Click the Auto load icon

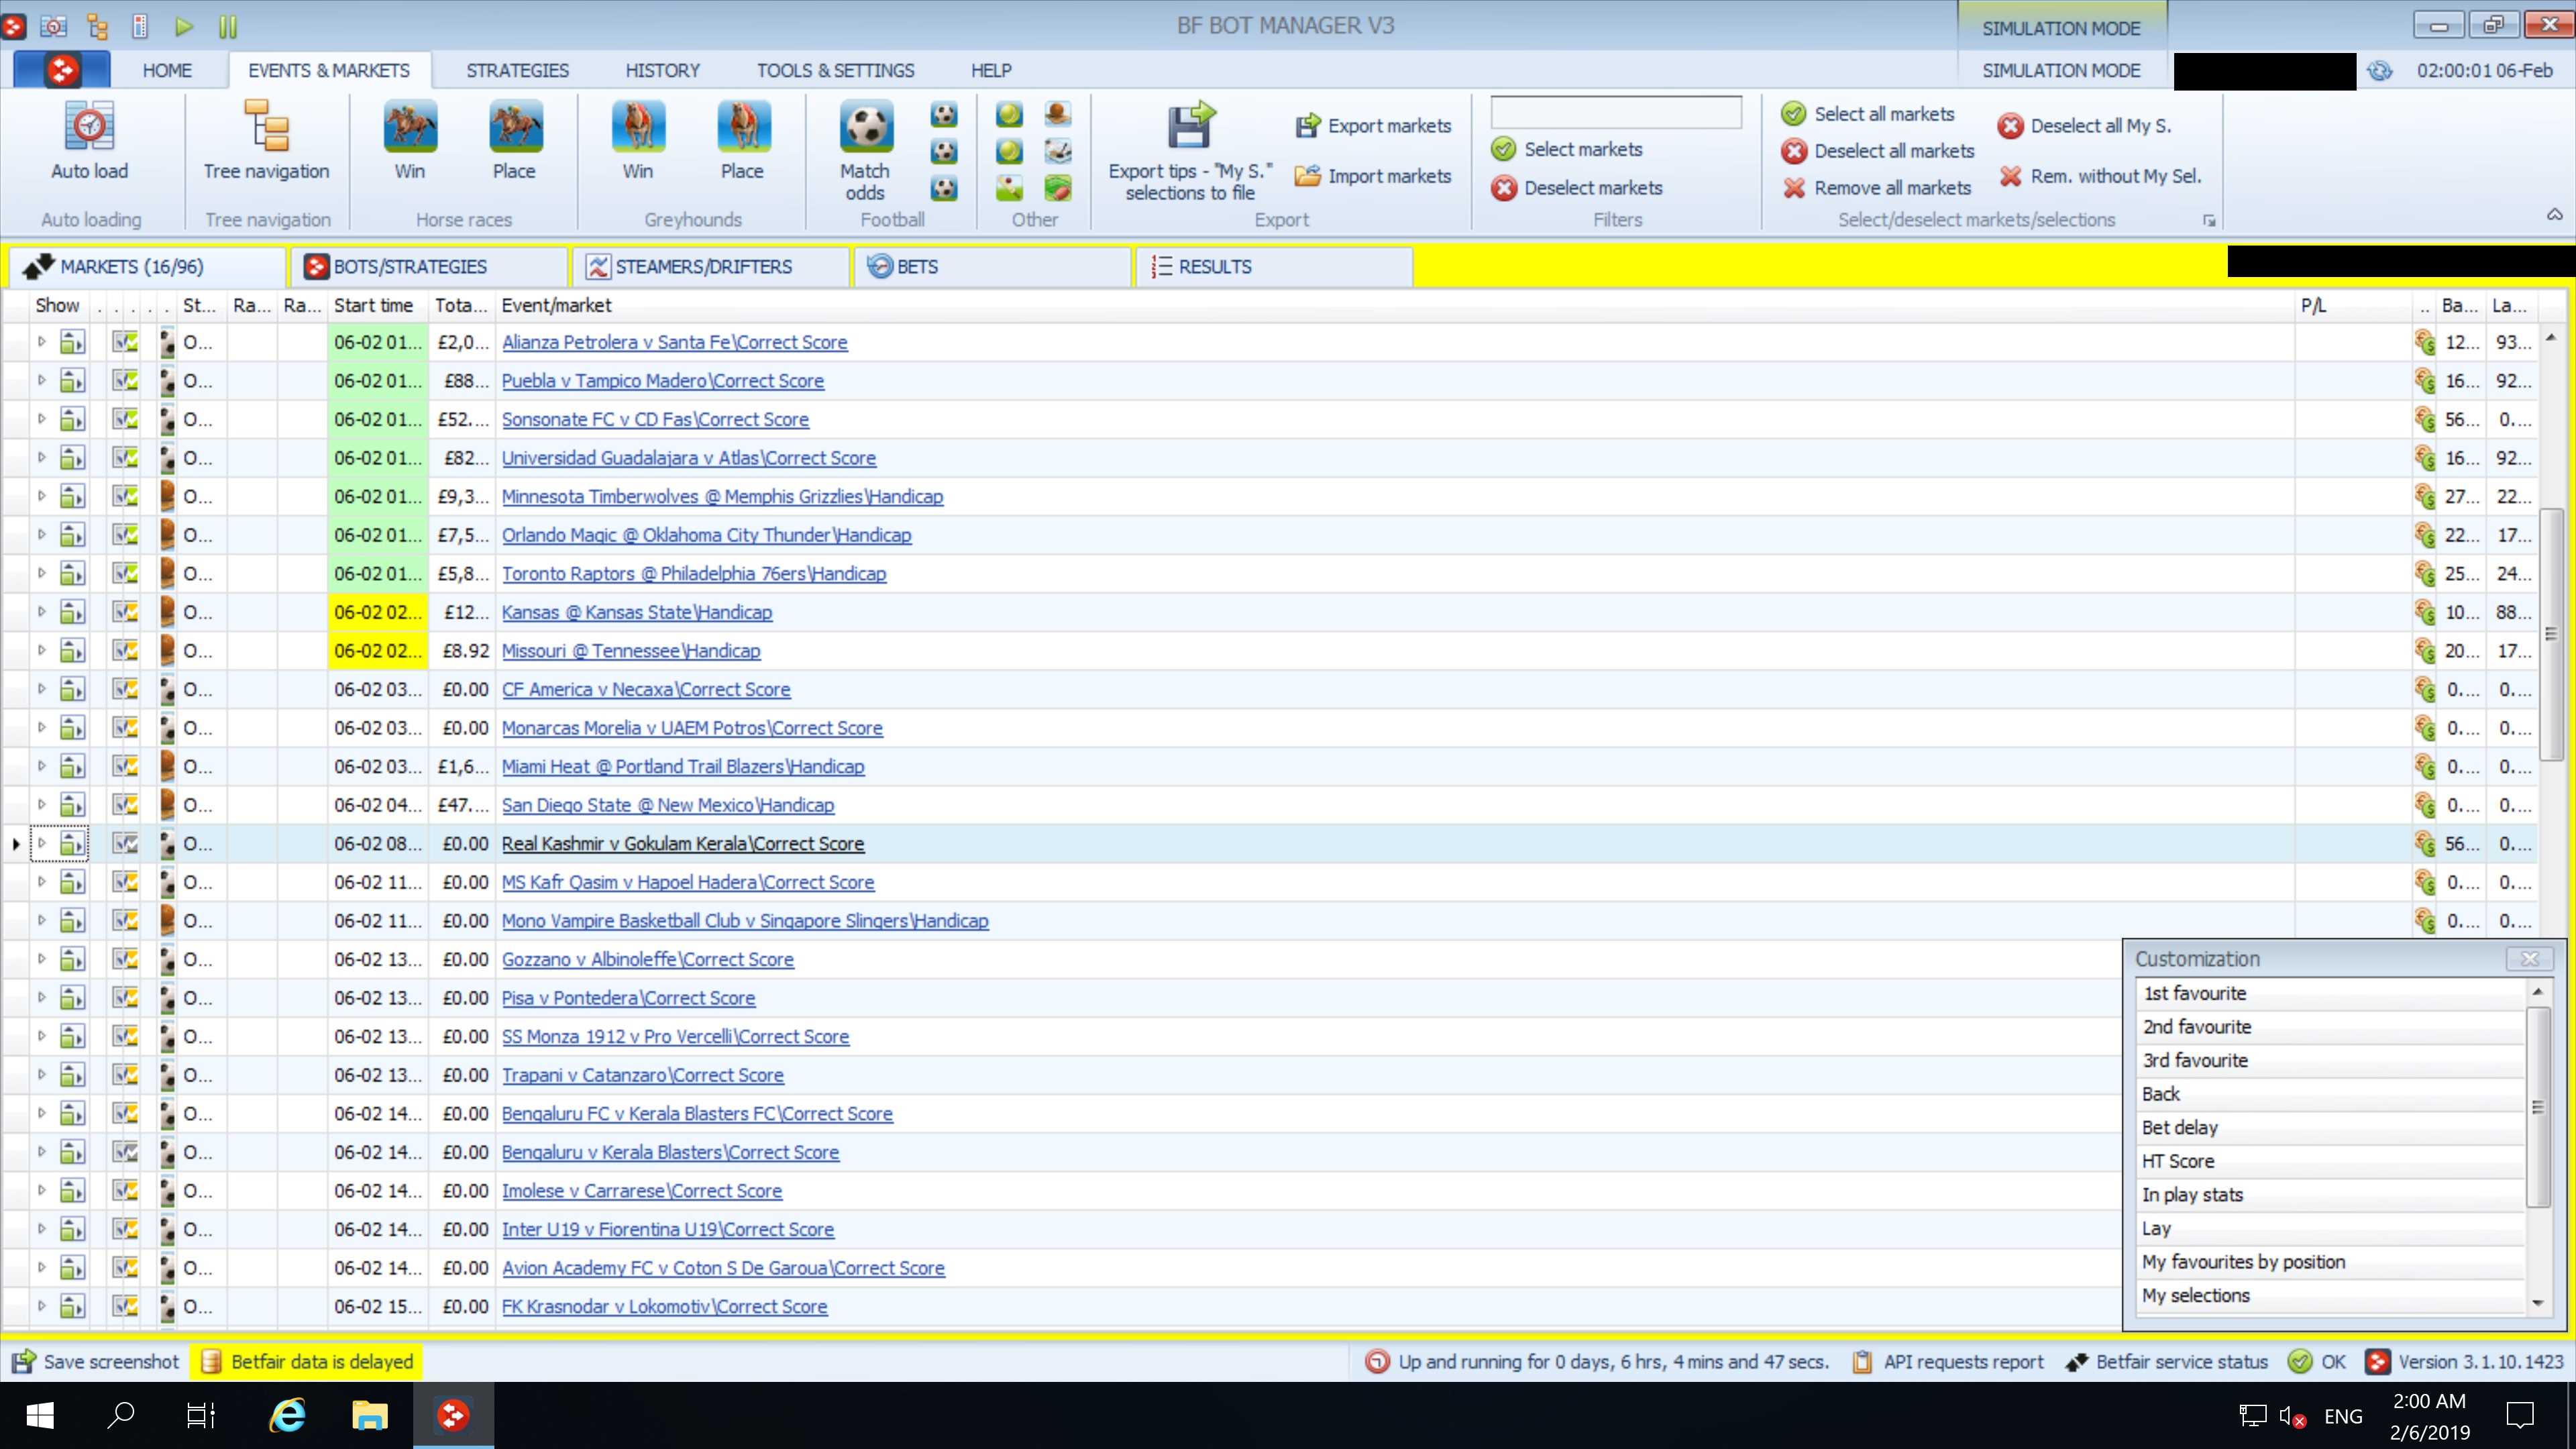click(89, 127)
